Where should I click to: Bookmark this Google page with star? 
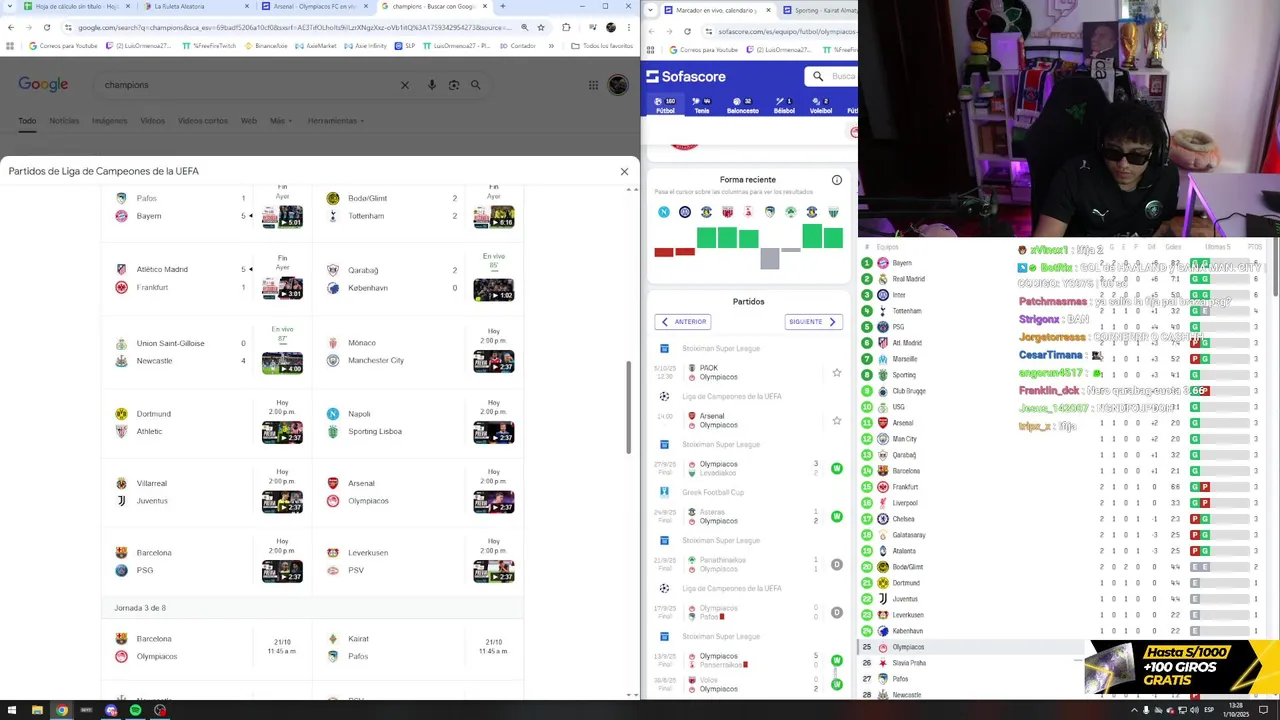[541, 28]
